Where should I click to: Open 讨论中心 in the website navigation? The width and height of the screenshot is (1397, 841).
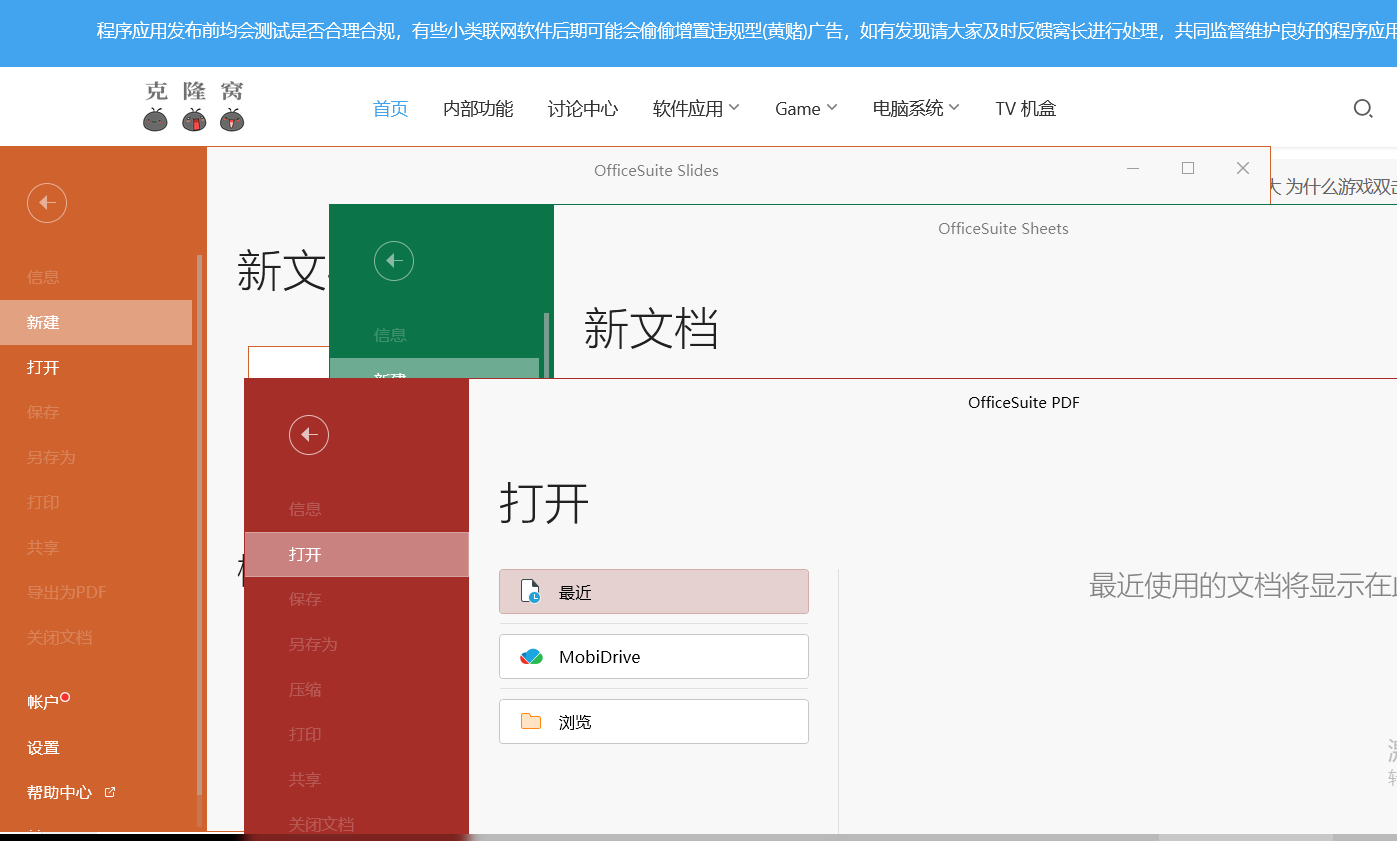pos(583,108)
